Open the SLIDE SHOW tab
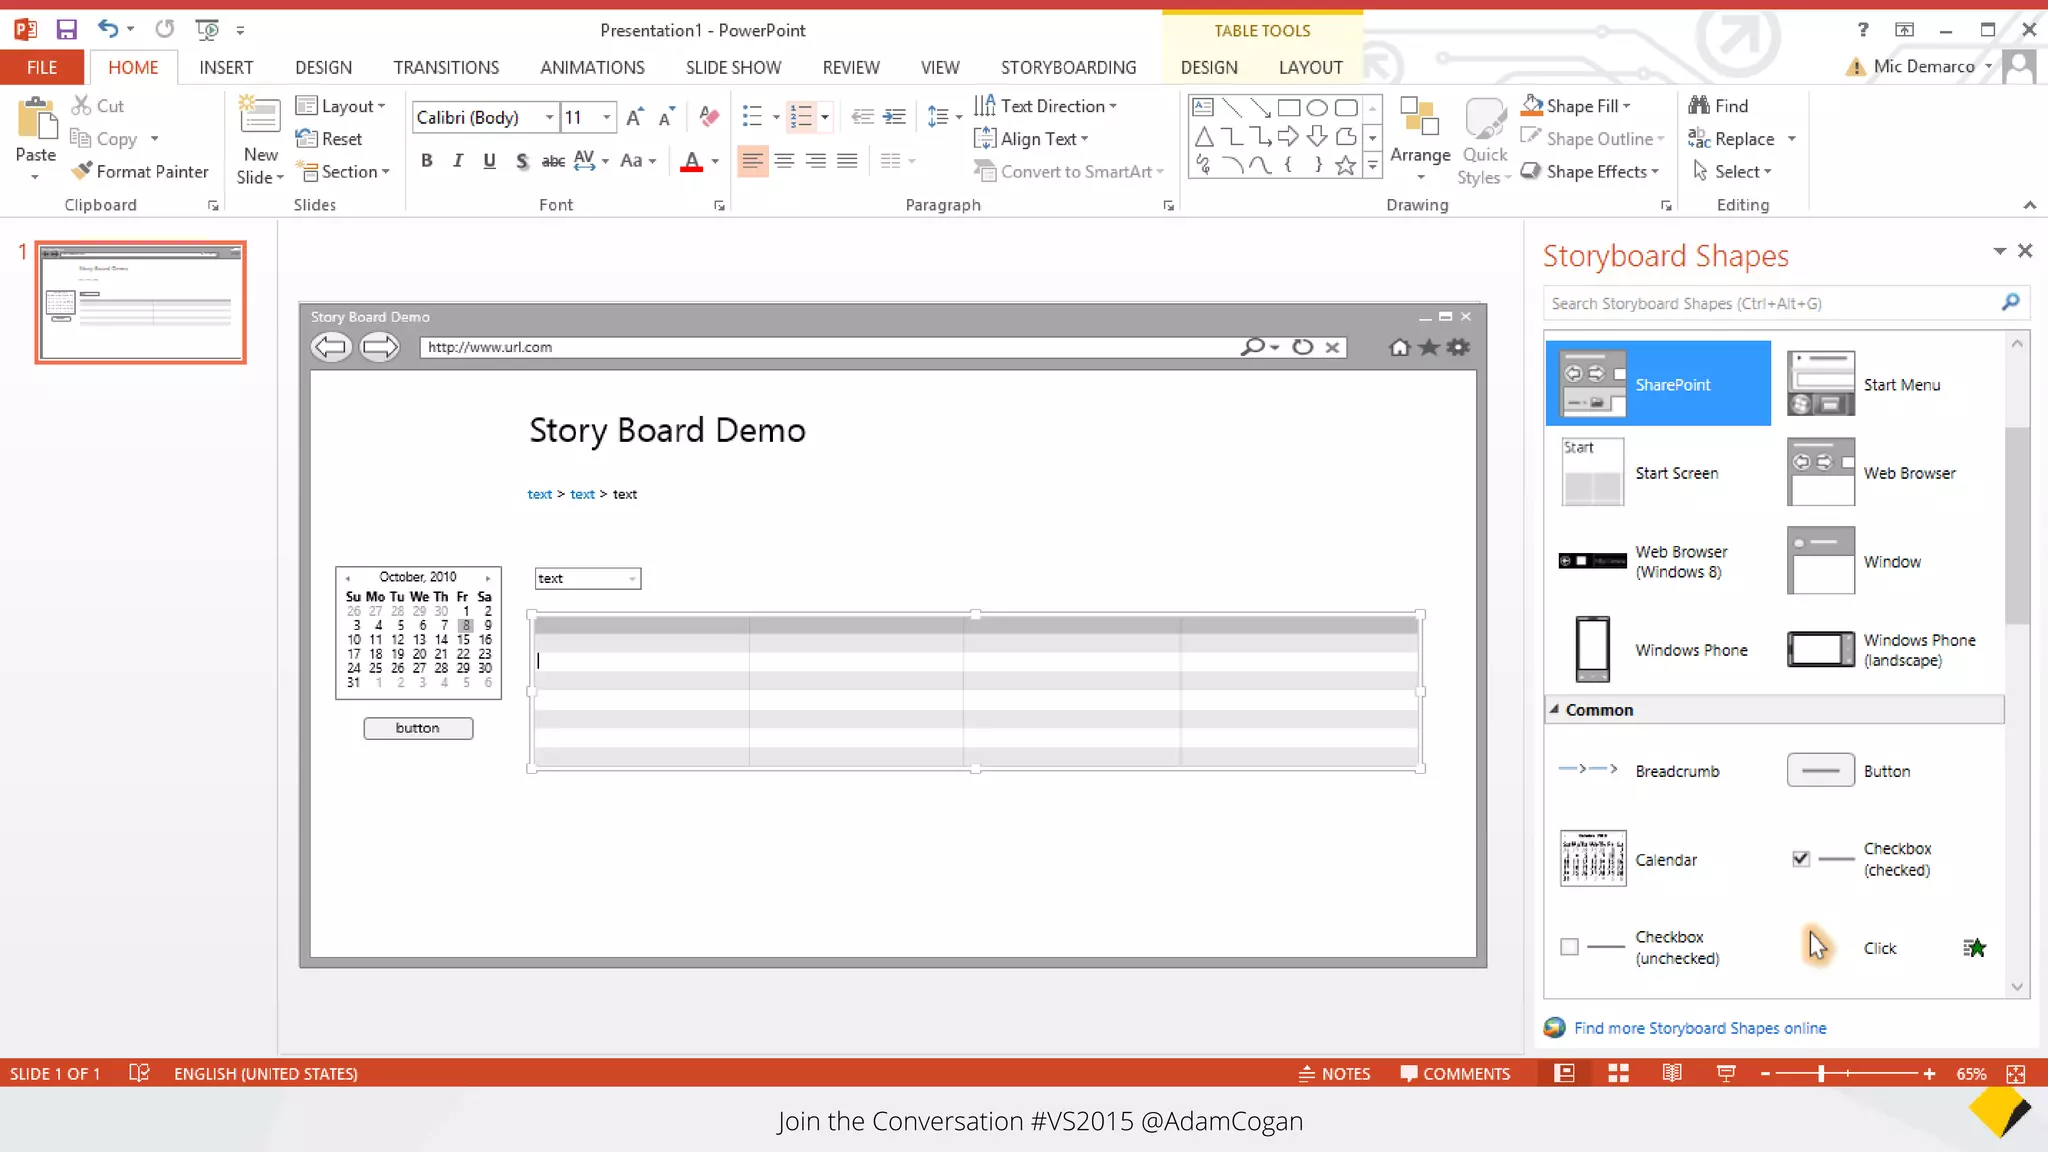 pyautogui.click(x=733, y=67)
